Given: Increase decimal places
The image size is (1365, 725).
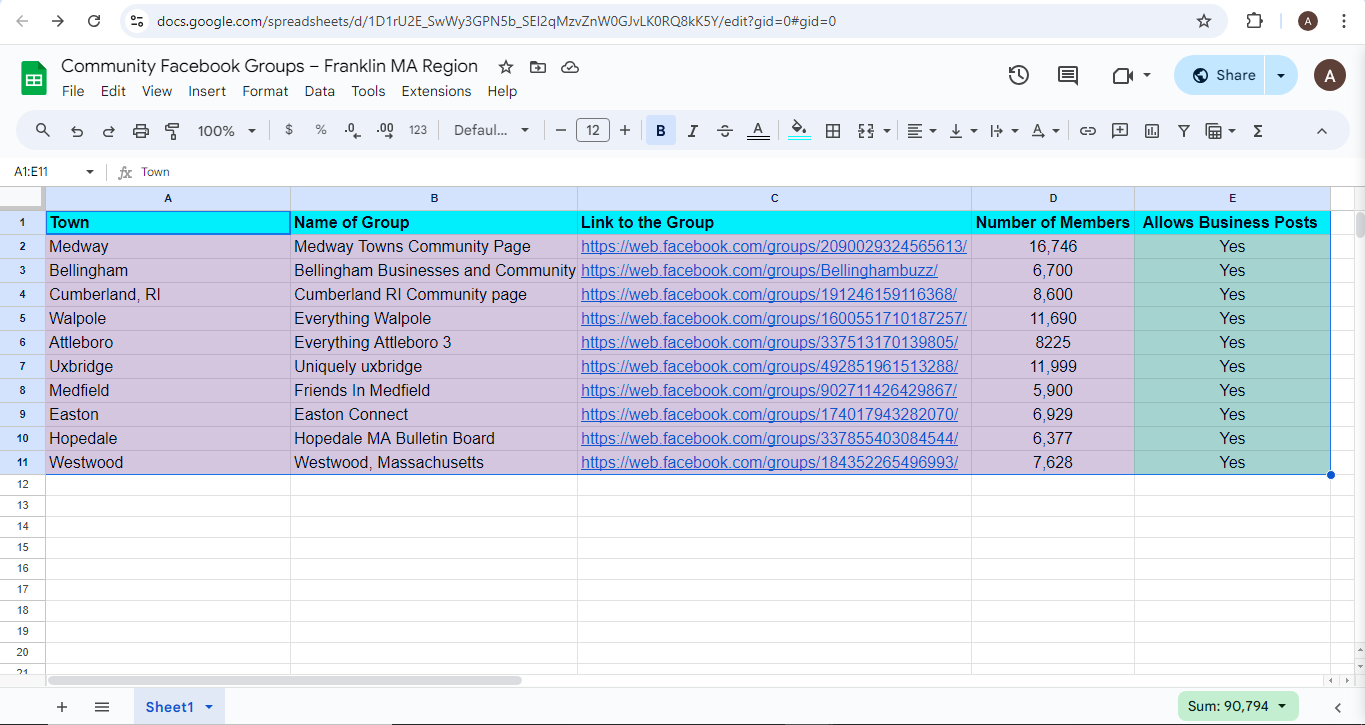Looking at the screenshot, I should [385, 130].
